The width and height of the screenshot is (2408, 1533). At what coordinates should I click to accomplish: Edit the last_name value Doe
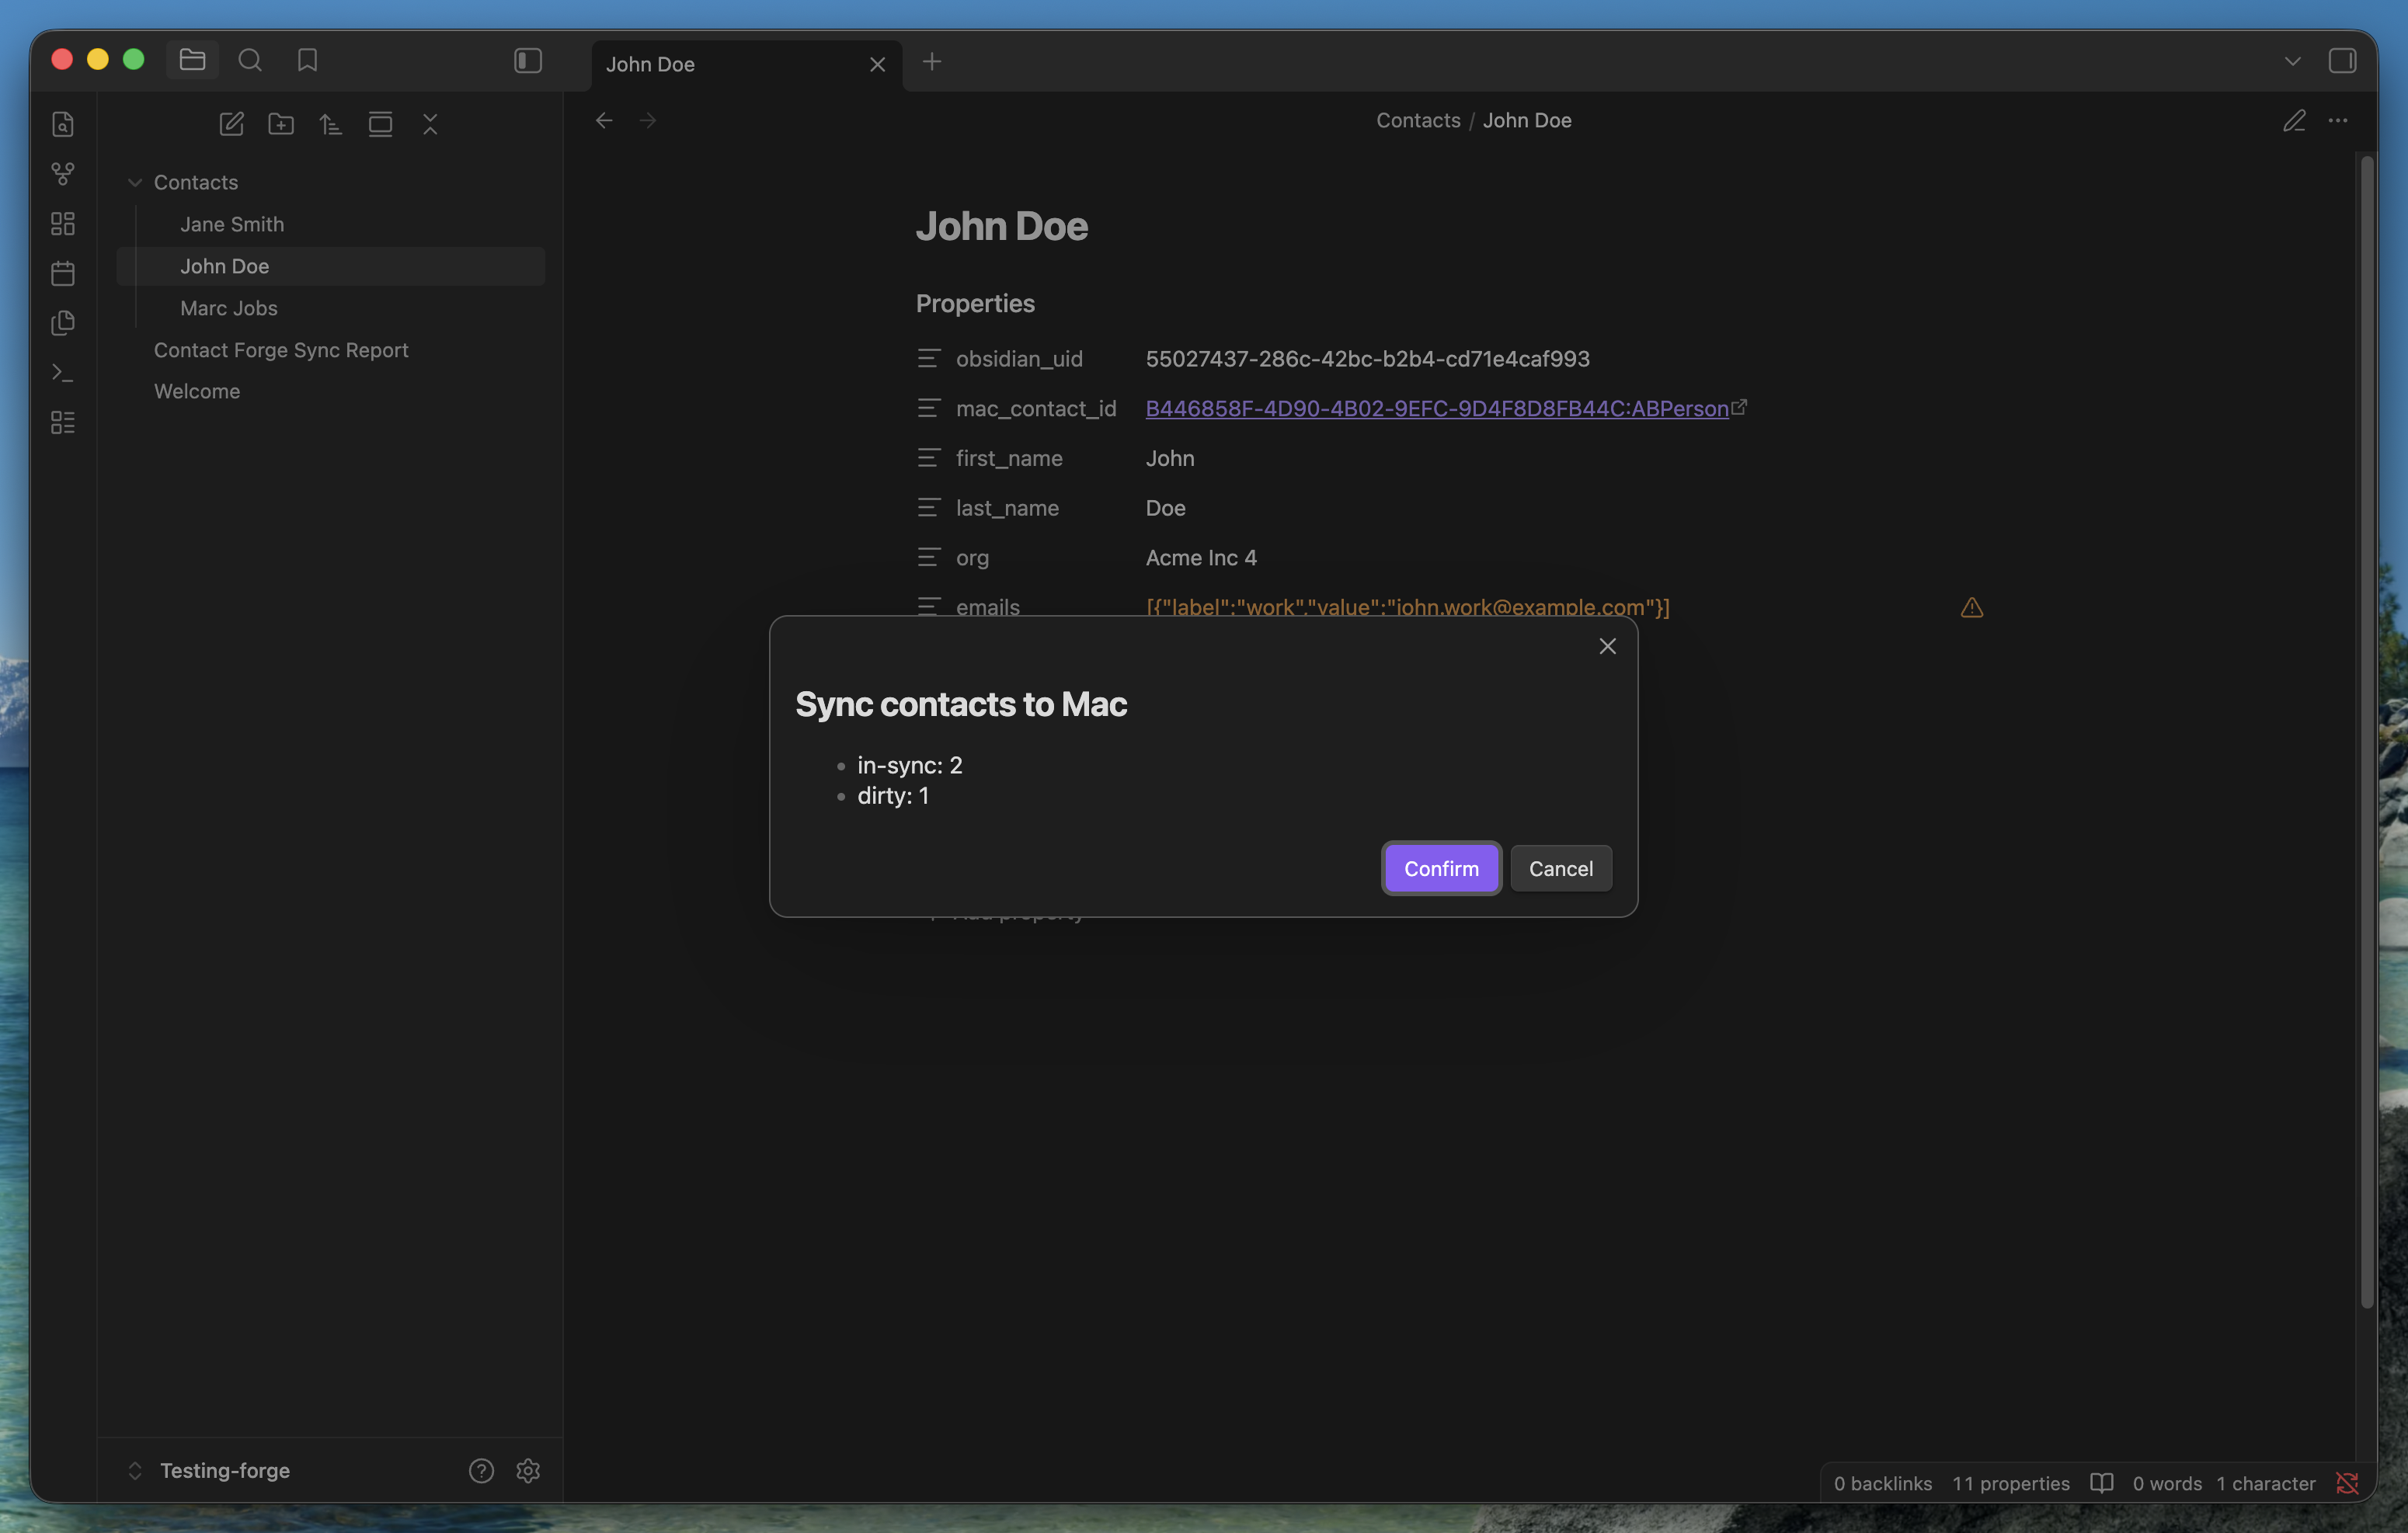click(1166, 508)
